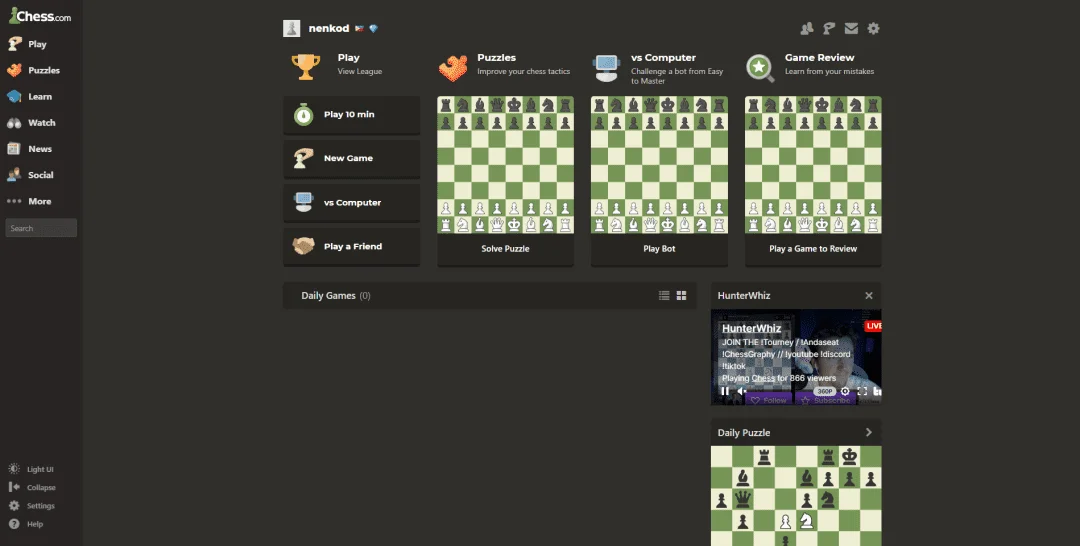Open the header settings gear
The height and width of the screenshot is (546, 1080).
pyautogui.click(x=873, y=28)
